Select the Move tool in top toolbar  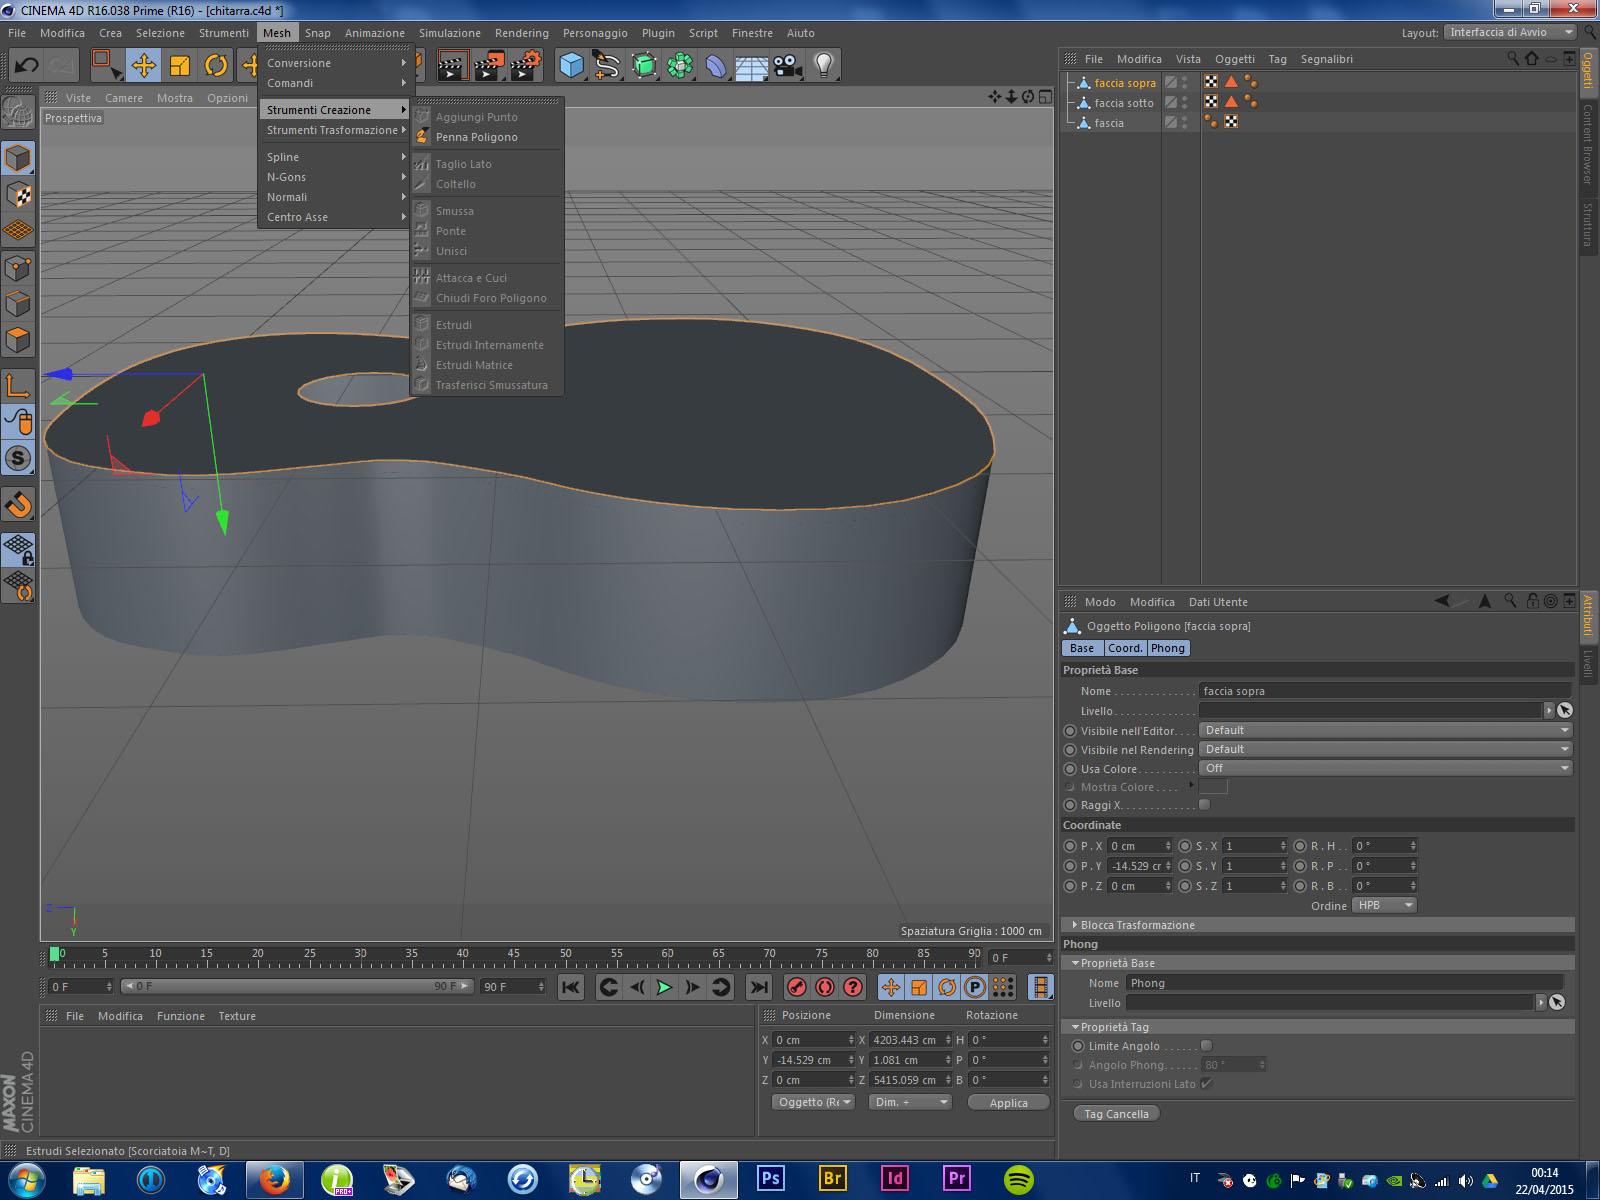[144, 66]
